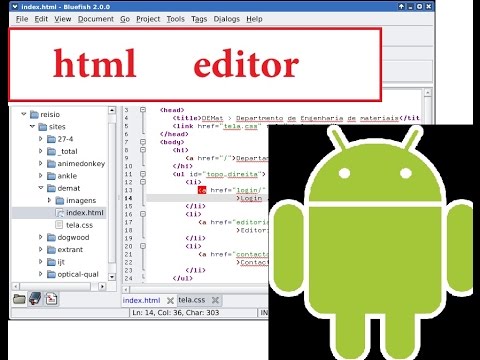Fold the body block at line 7
480x360 pixels.
(143, 142)
